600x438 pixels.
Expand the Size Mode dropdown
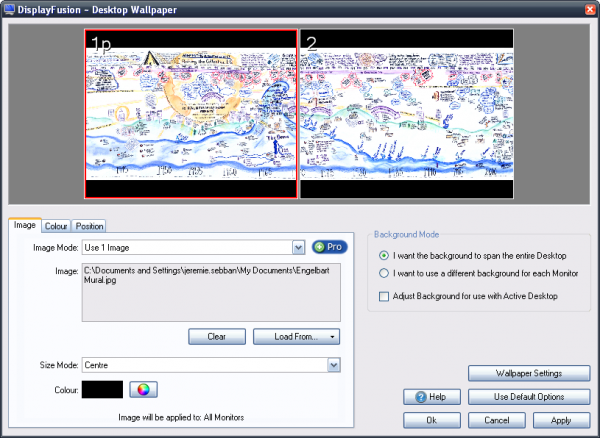332,365
